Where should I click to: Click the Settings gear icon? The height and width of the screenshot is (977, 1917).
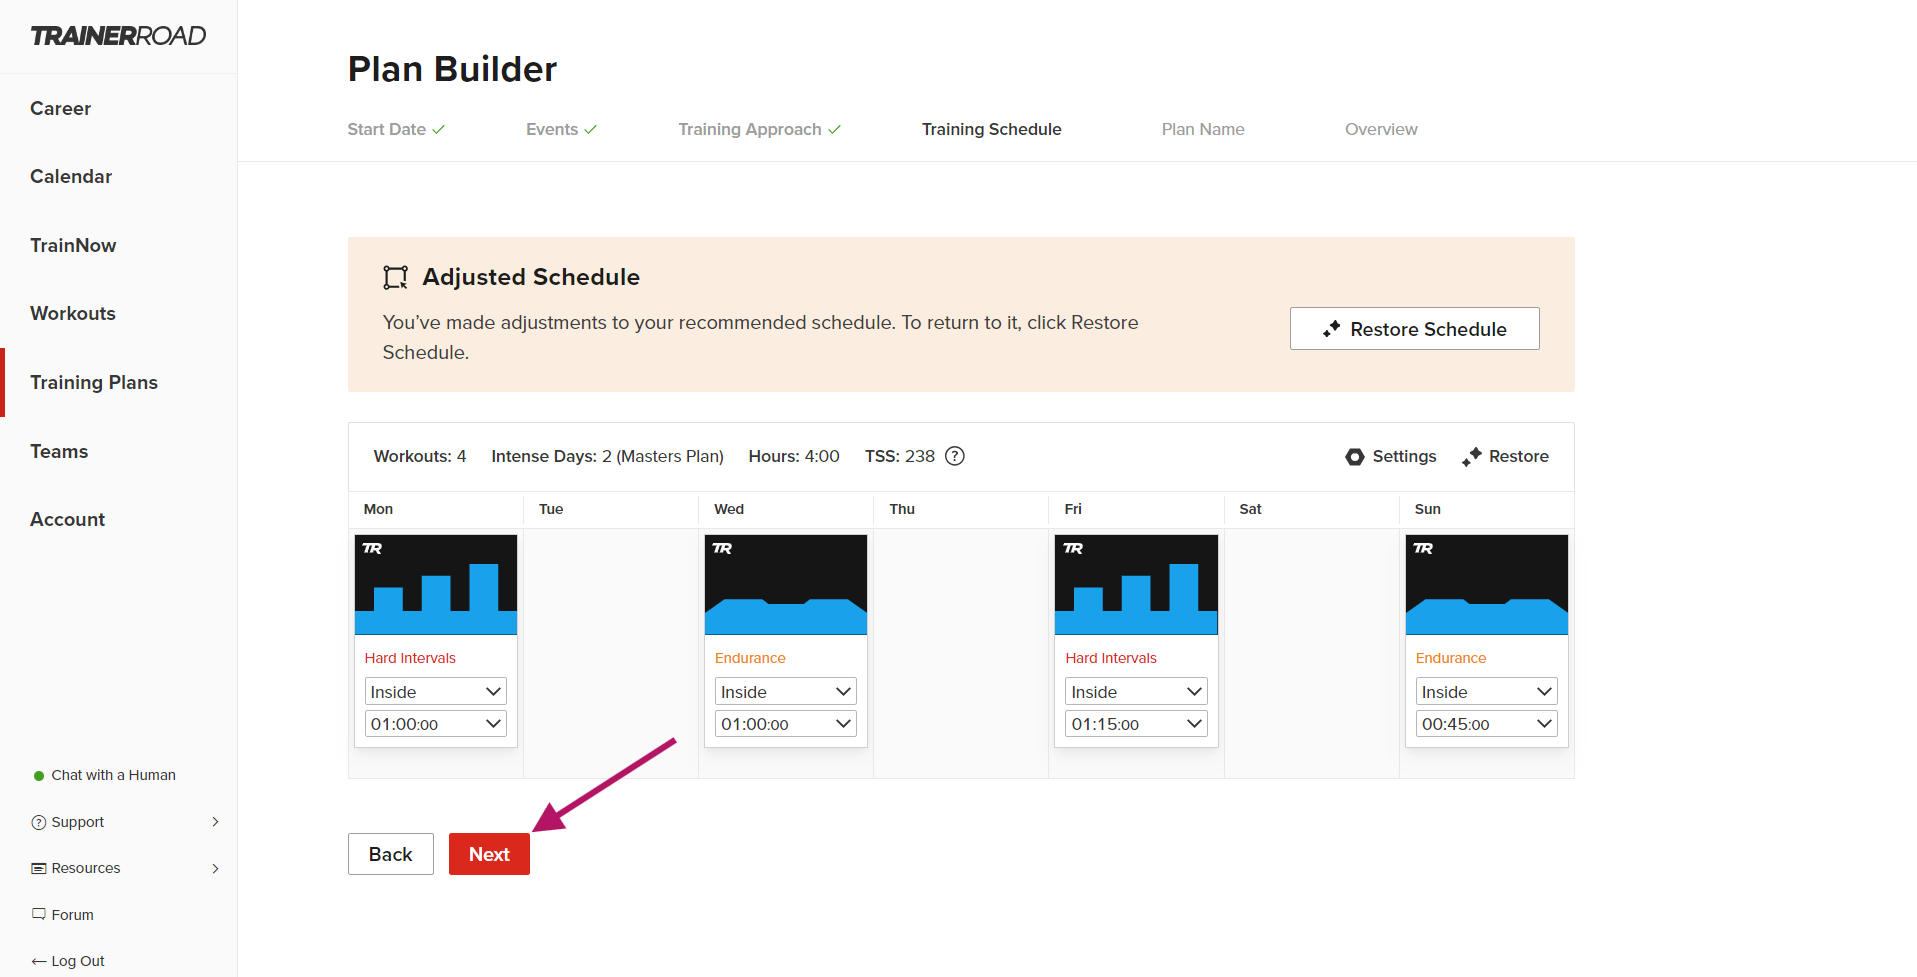click(1355, 457)
